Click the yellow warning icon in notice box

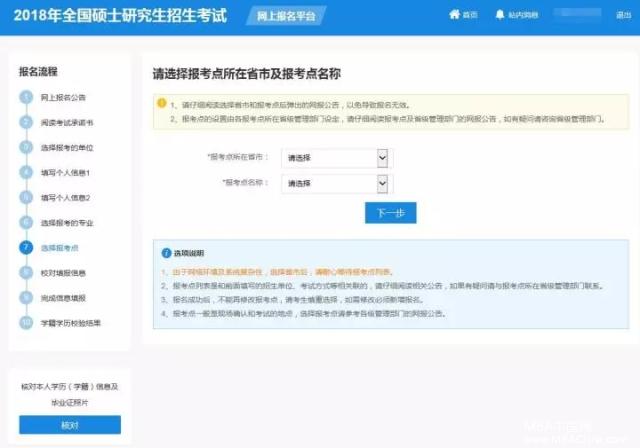161,105
